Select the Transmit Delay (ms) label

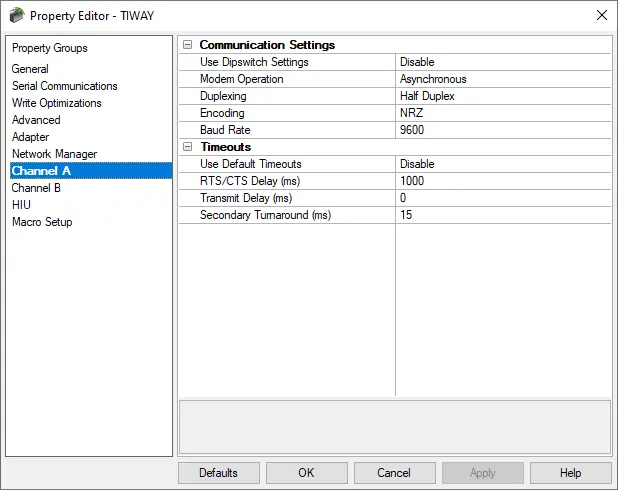click(246, 197)
